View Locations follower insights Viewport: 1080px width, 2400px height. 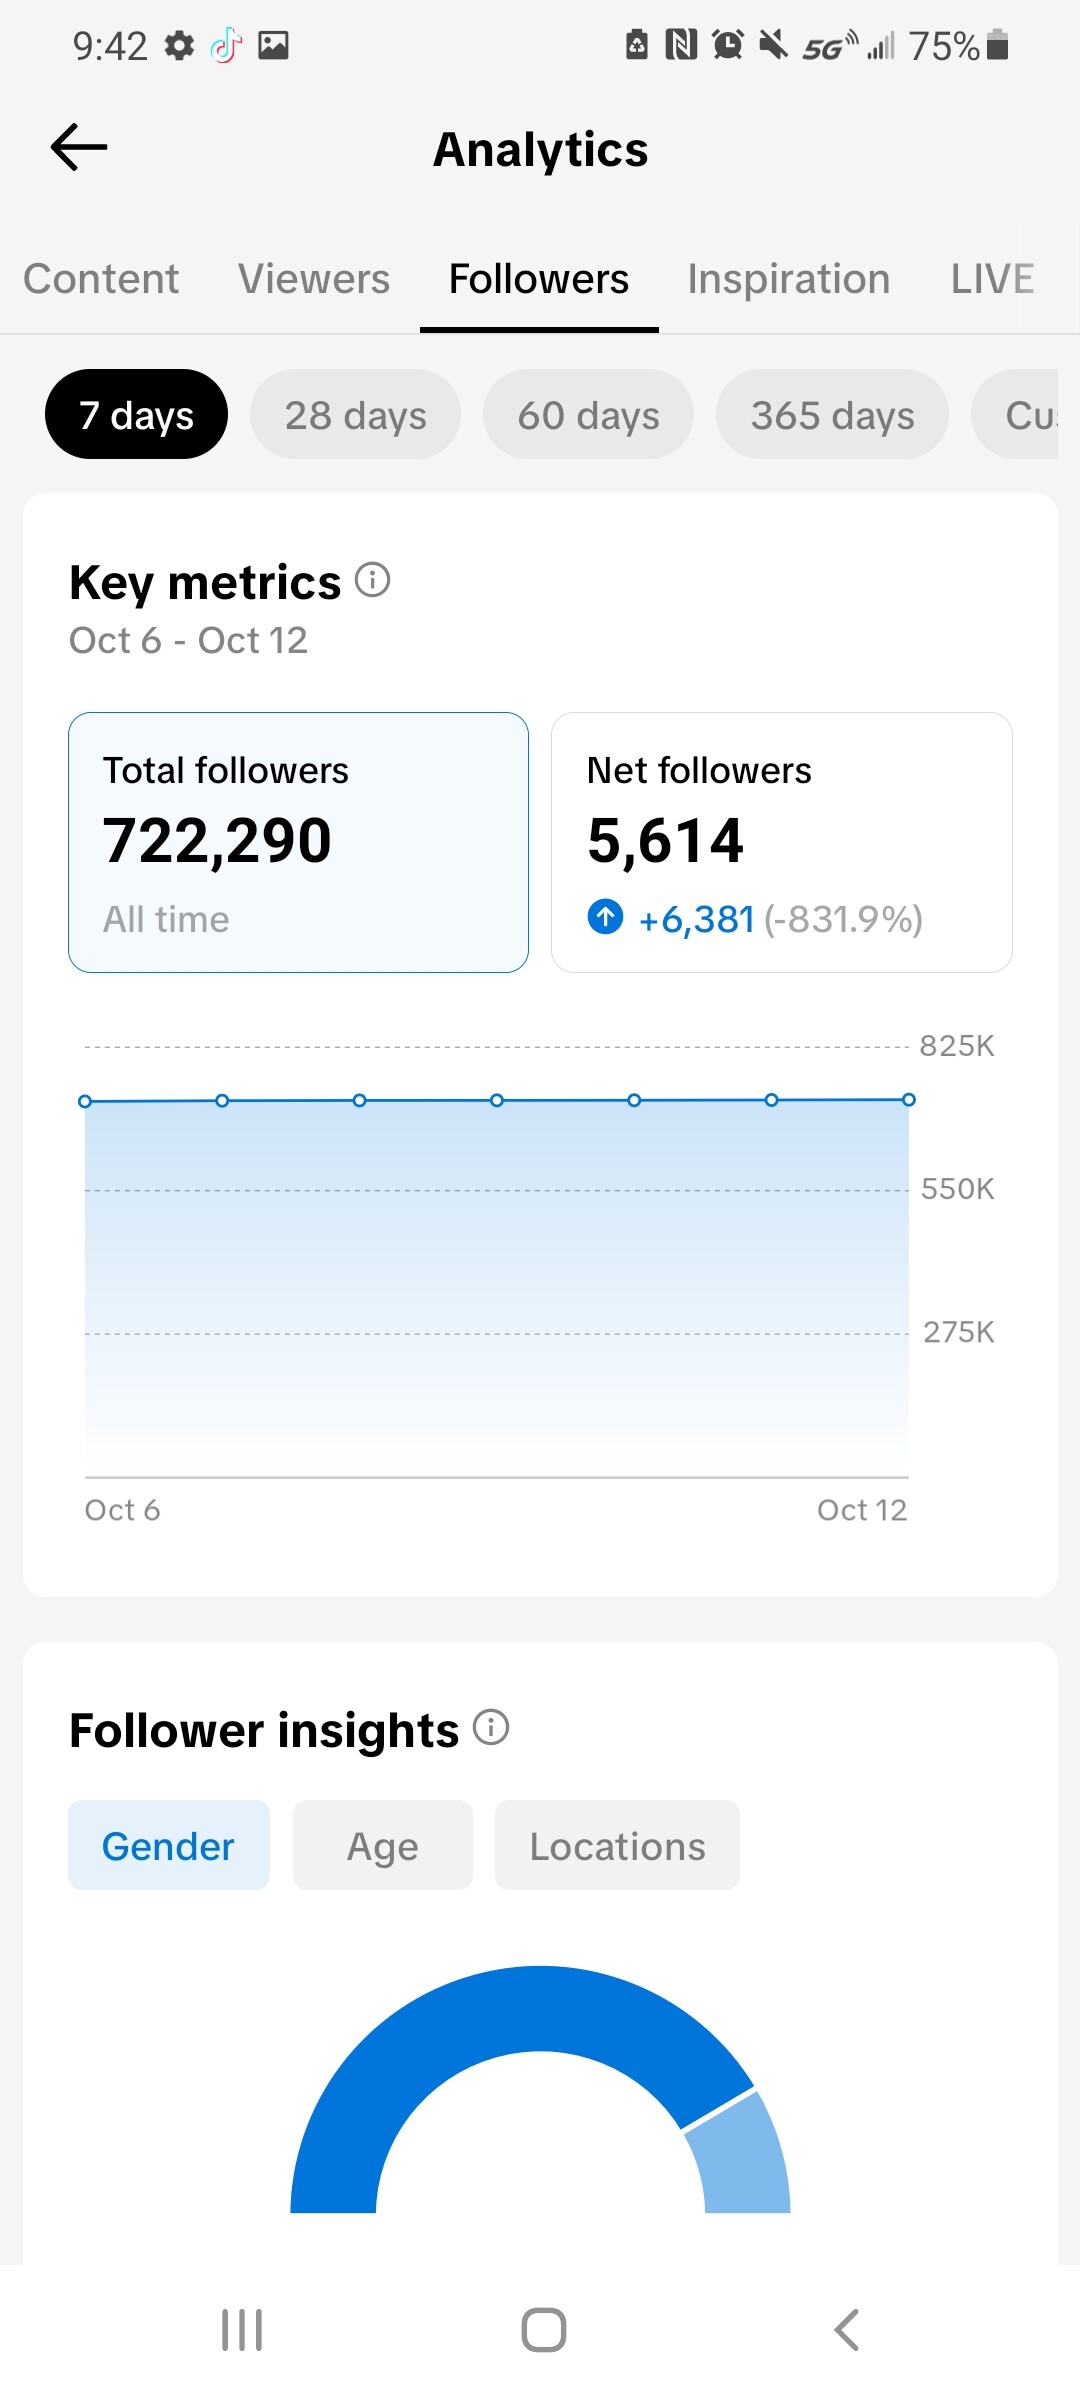pyautogui.click(x=617, y=1846)
